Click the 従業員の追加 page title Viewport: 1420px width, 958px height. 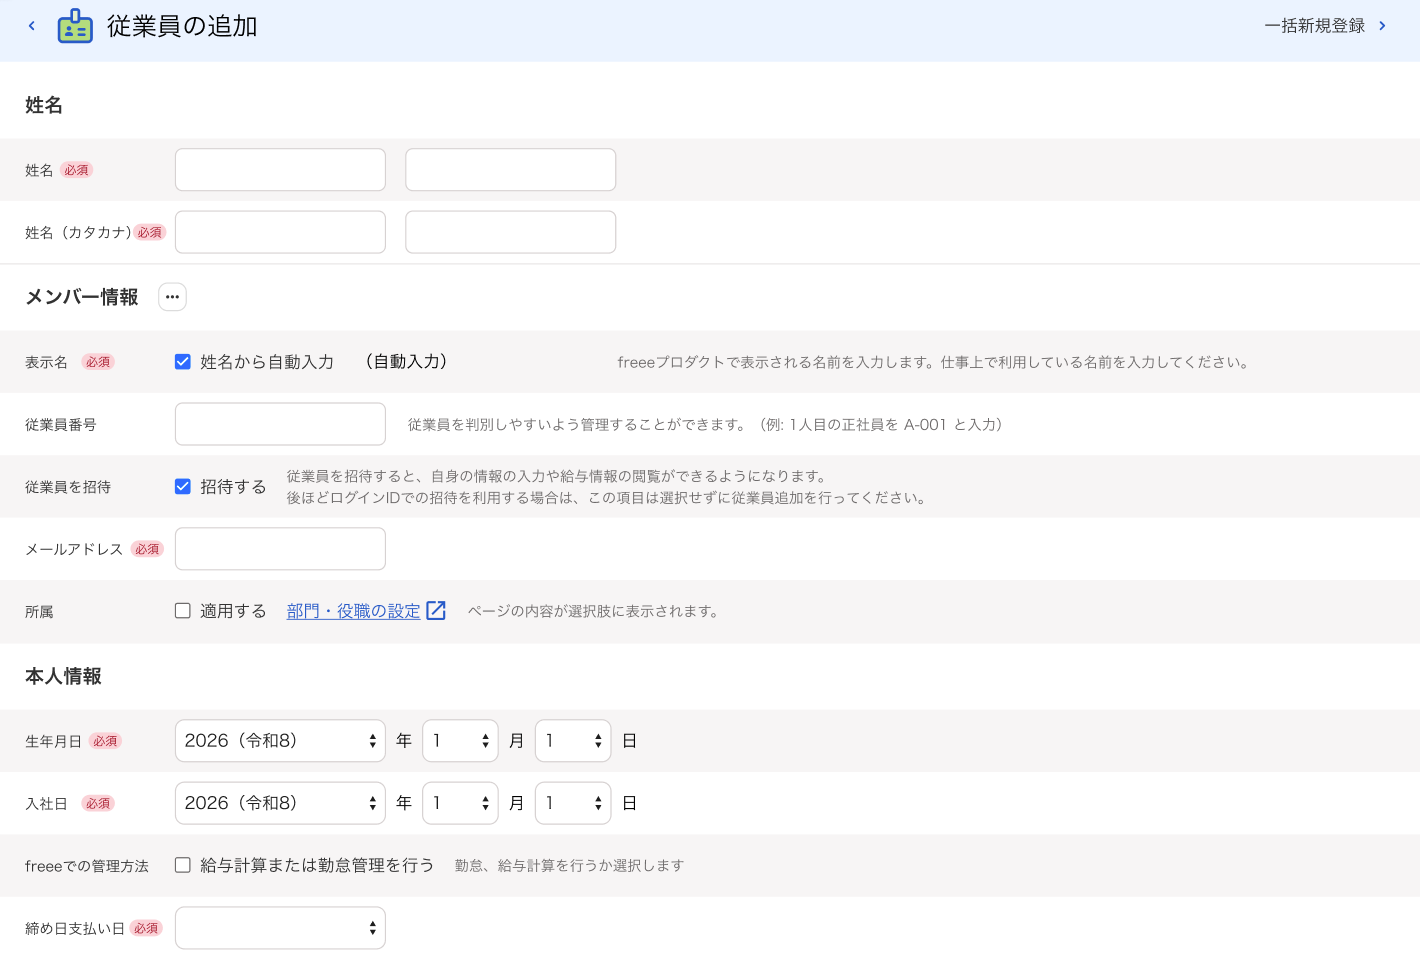182,26
